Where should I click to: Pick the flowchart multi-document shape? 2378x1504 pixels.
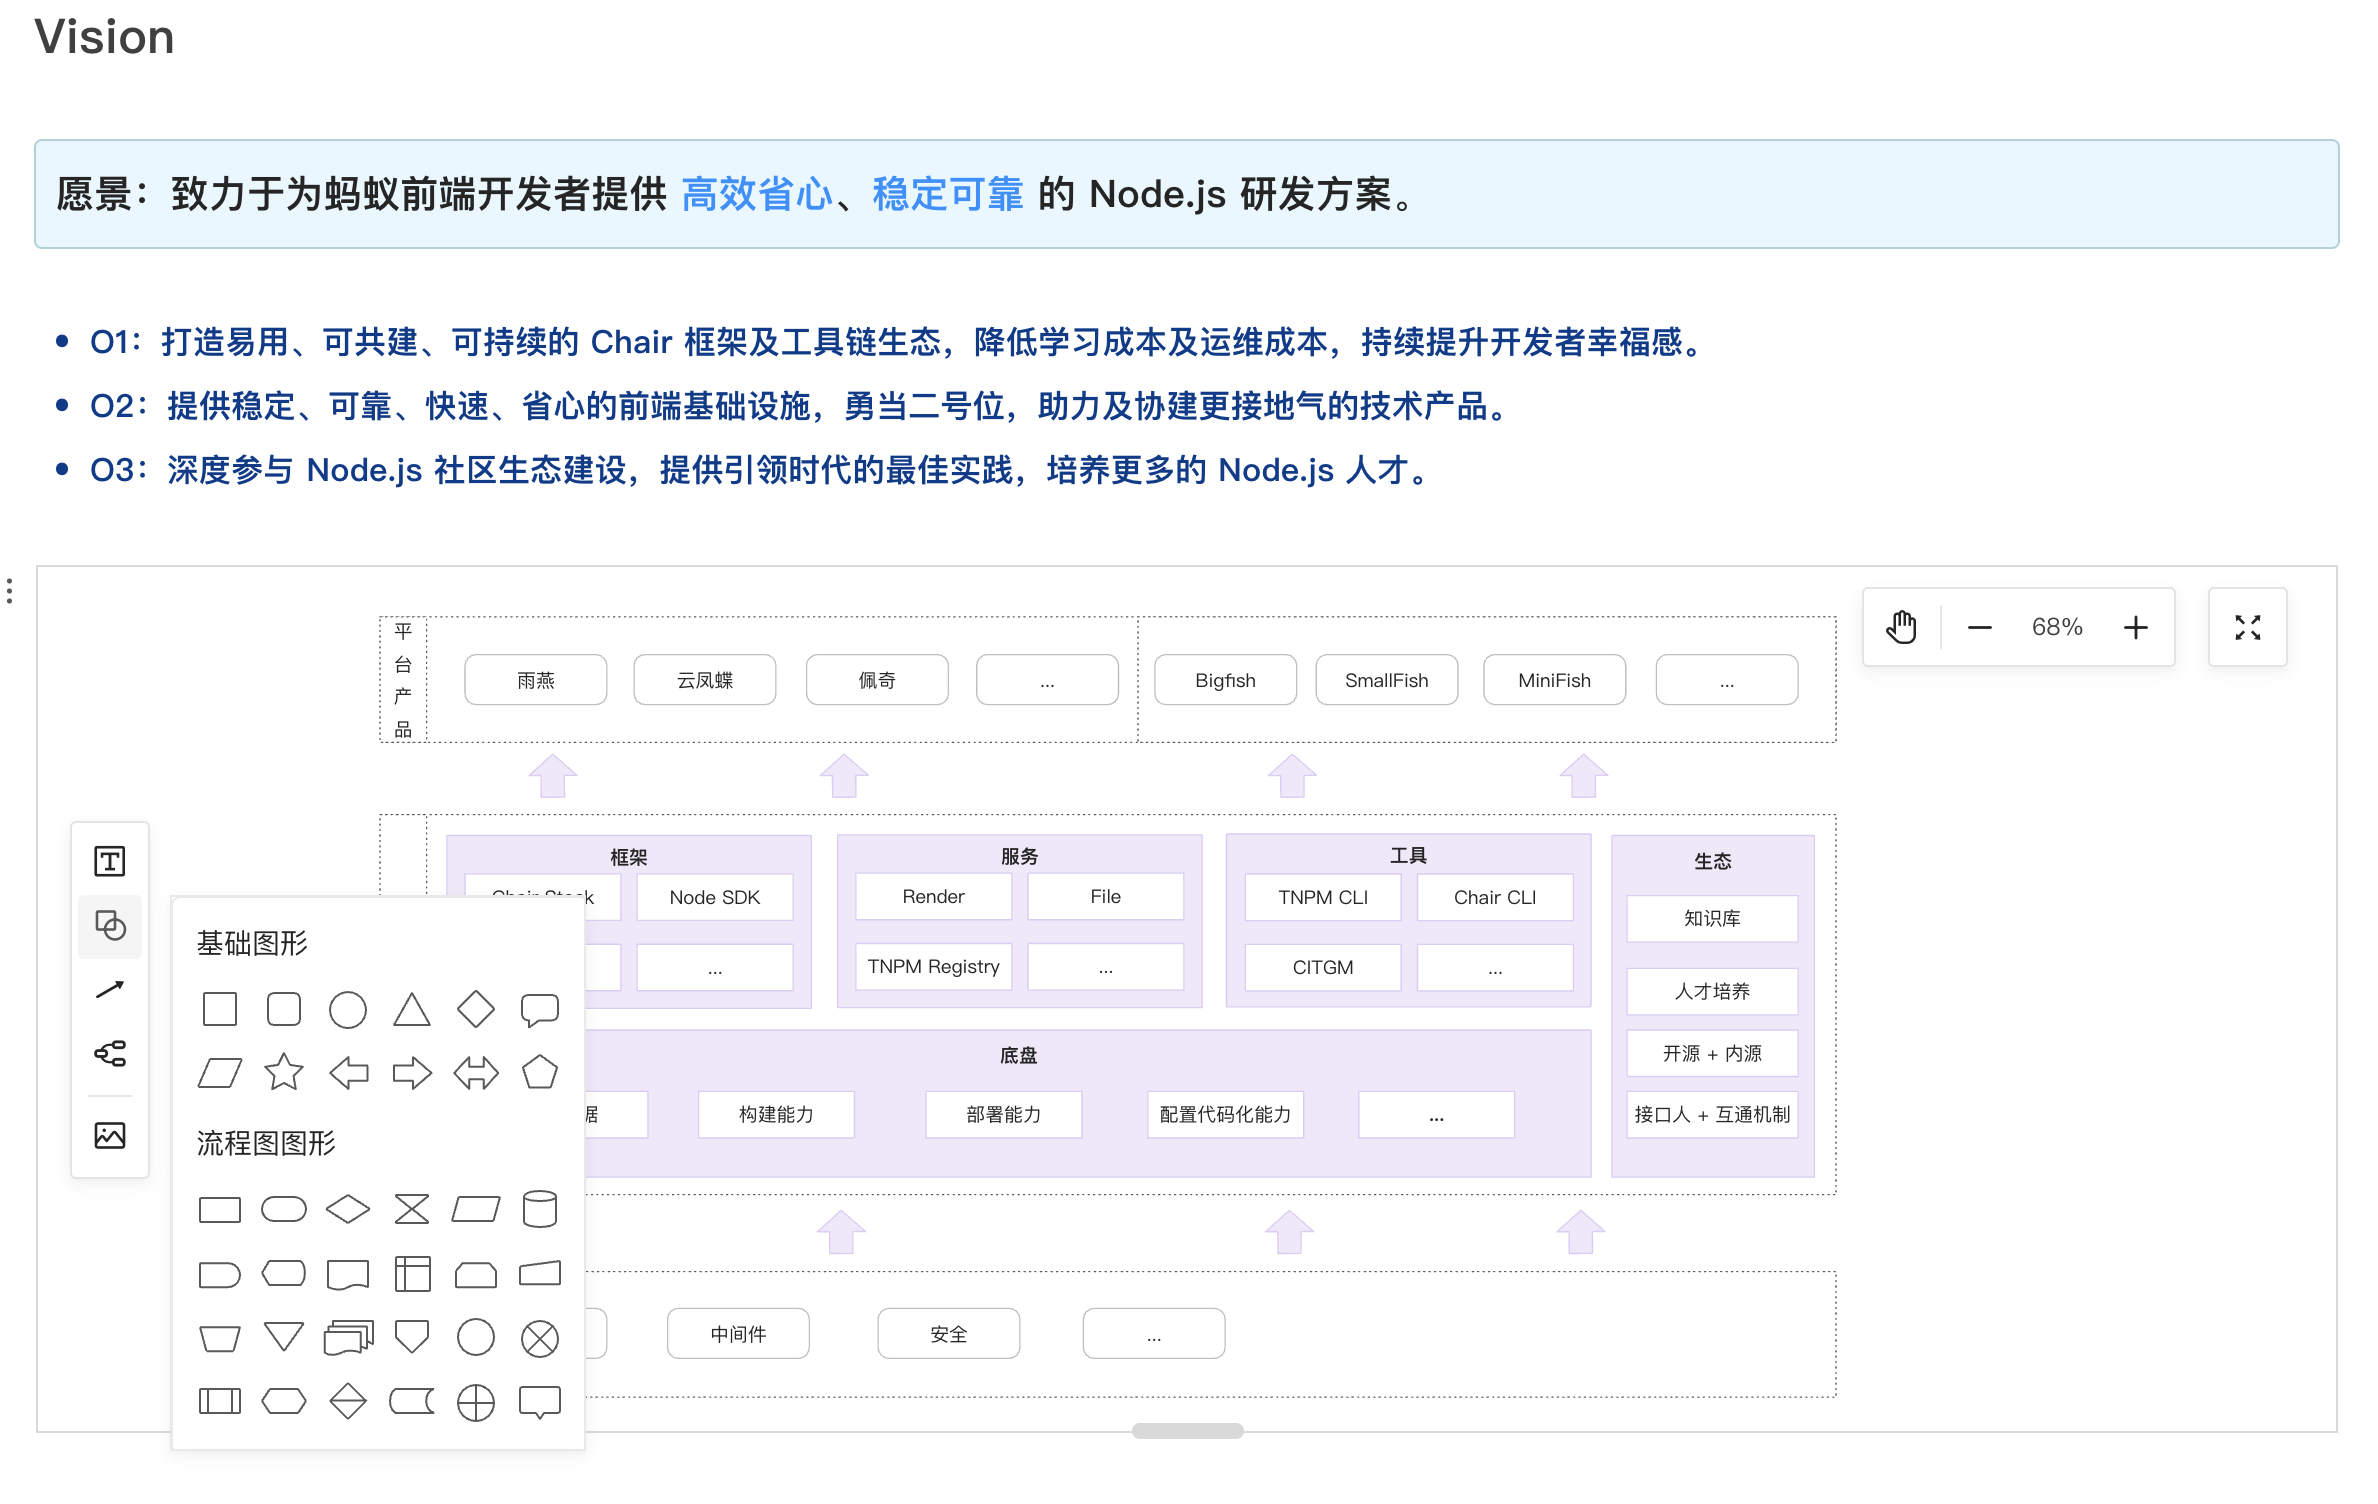(x=348, y=1337)
